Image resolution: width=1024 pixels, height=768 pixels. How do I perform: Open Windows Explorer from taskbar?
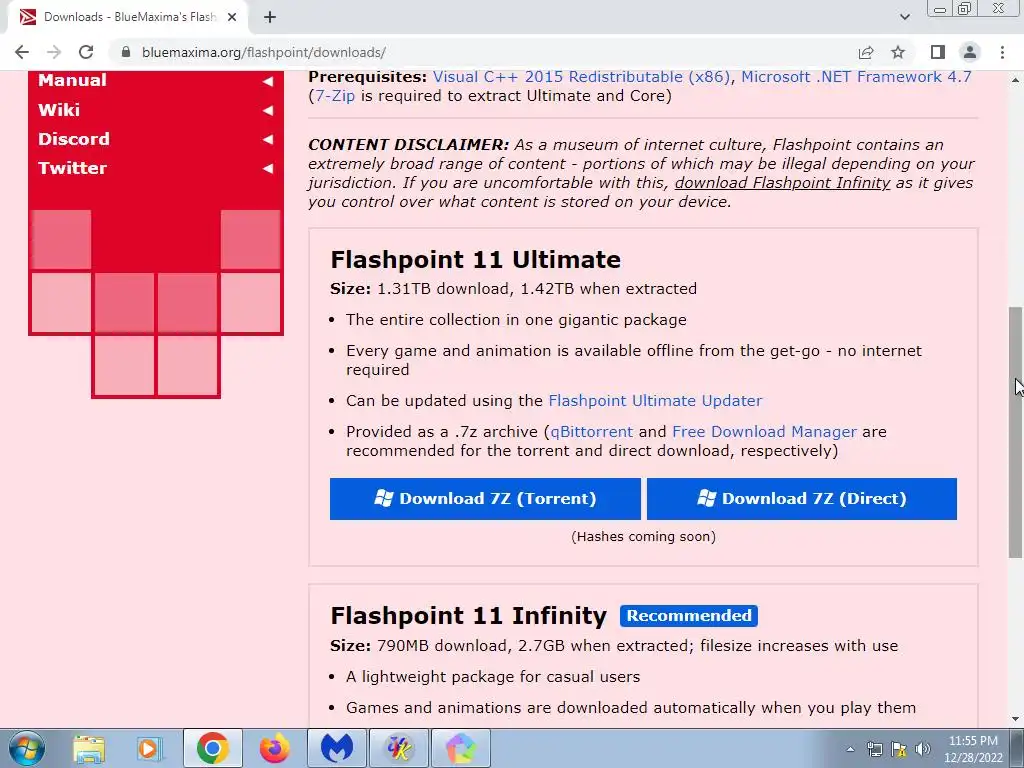[x=89, y=748]
